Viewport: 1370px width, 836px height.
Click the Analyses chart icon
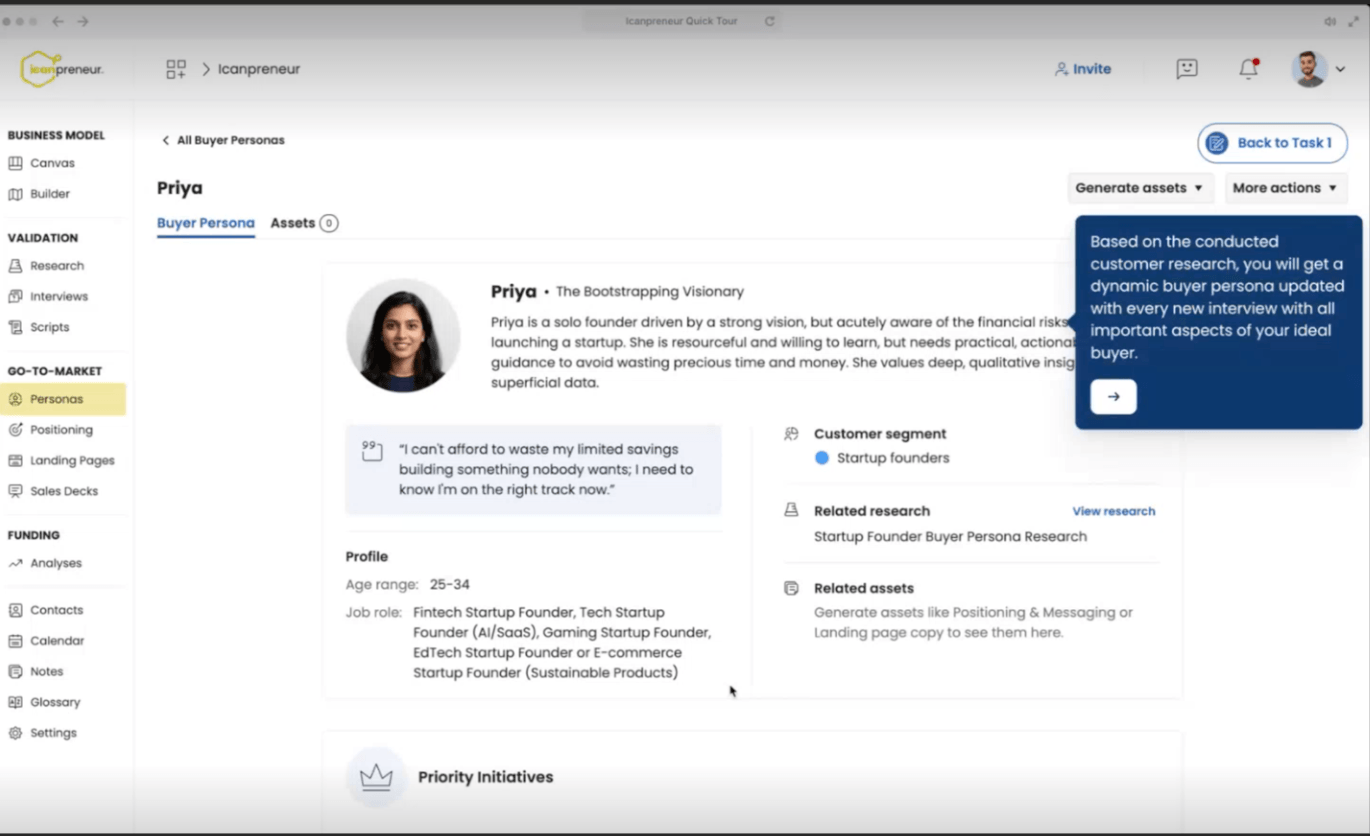15,563
